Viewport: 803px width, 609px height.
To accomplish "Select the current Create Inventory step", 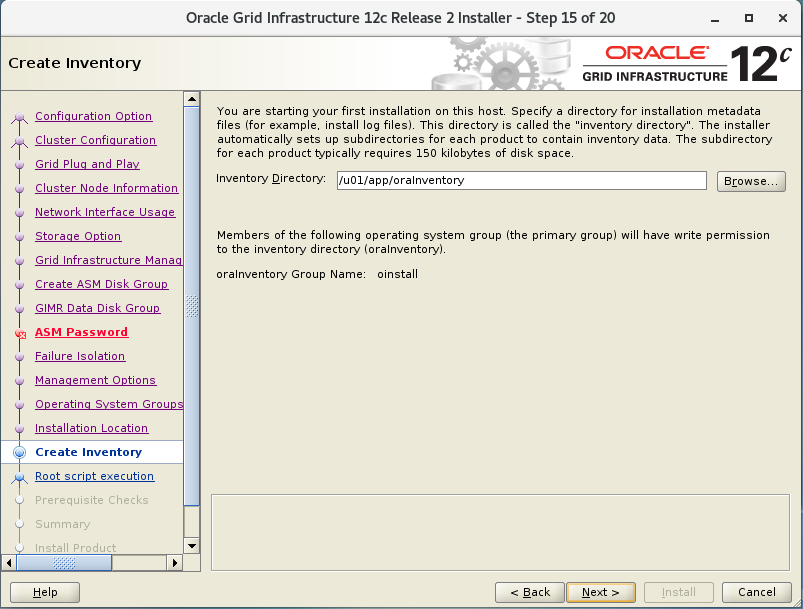I will coord(89,452).
